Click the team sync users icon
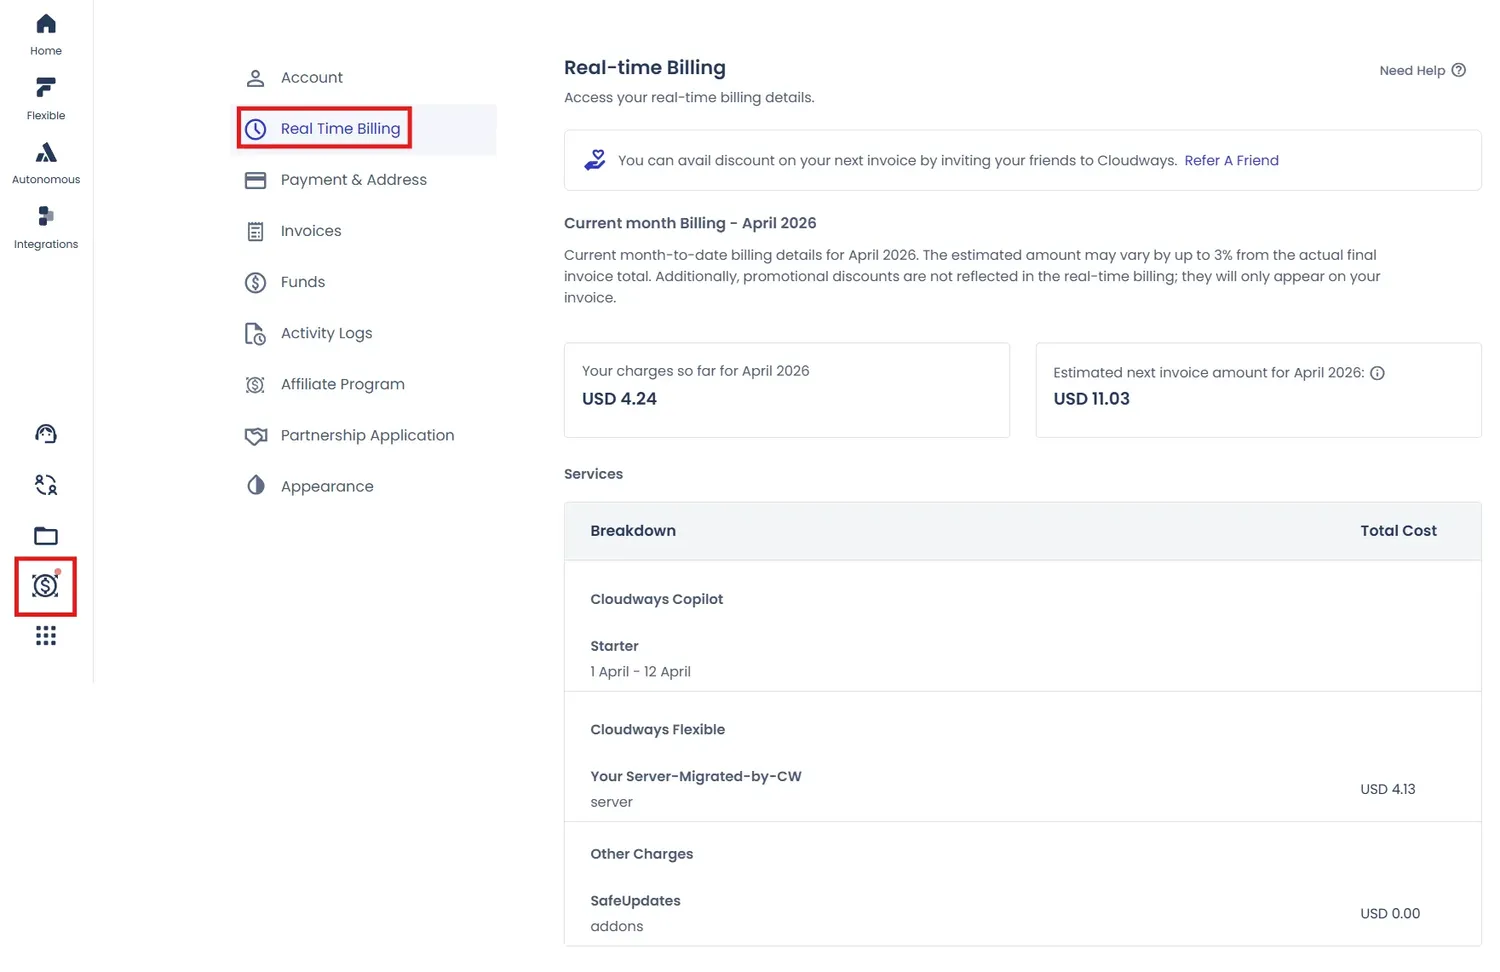 pos(46,485)
